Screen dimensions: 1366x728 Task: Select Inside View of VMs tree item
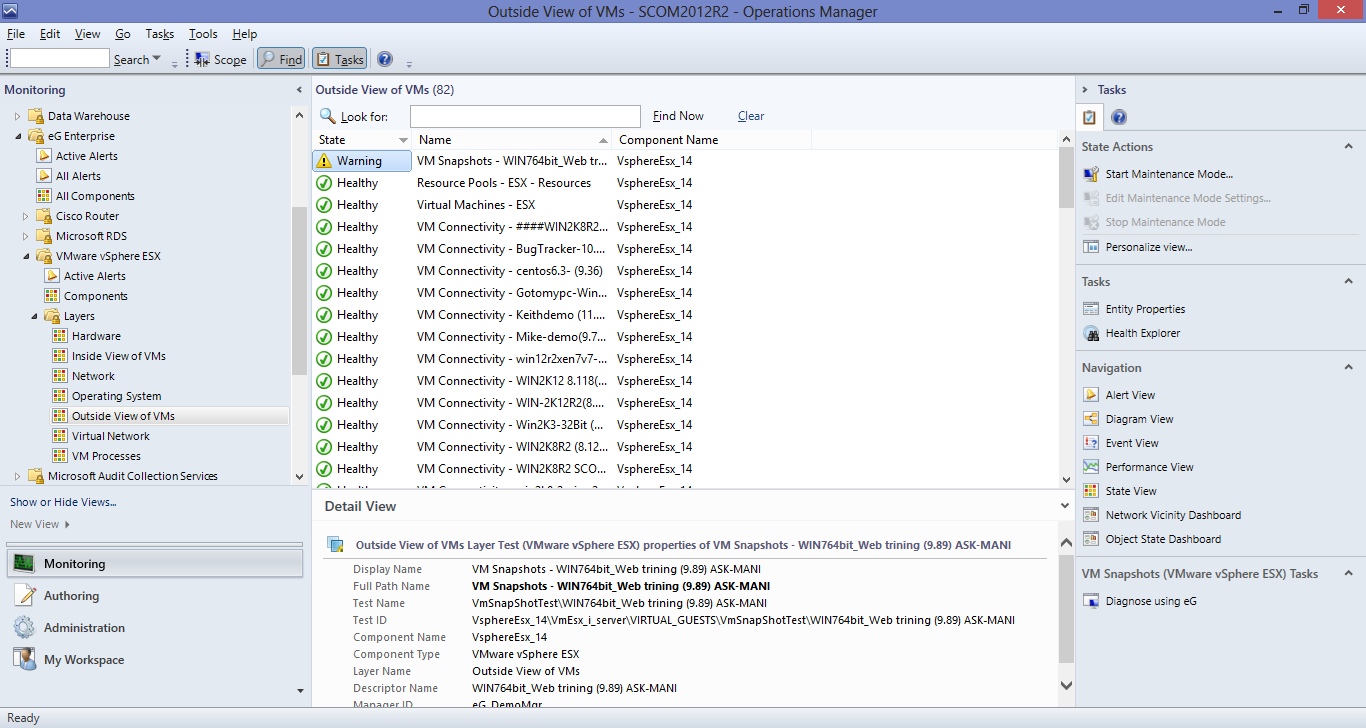(118, 356)
